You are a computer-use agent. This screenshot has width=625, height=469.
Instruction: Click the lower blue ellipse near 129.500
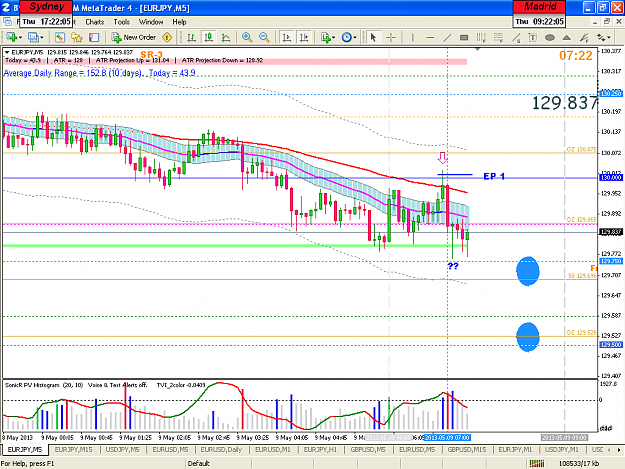pos(528,337)
